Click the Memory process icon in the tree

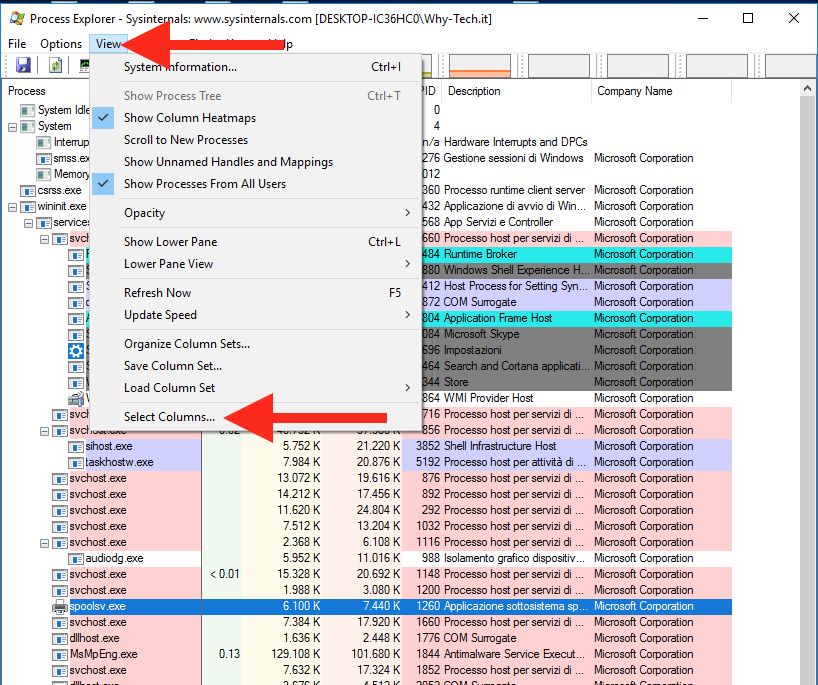coord(43,174)
